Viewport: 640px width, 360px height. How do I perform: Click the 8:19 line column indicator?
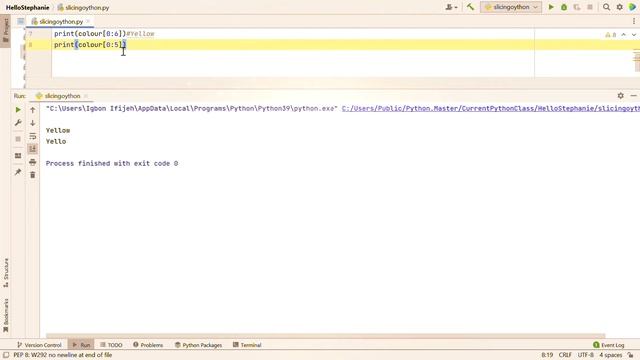pos(547,355)
